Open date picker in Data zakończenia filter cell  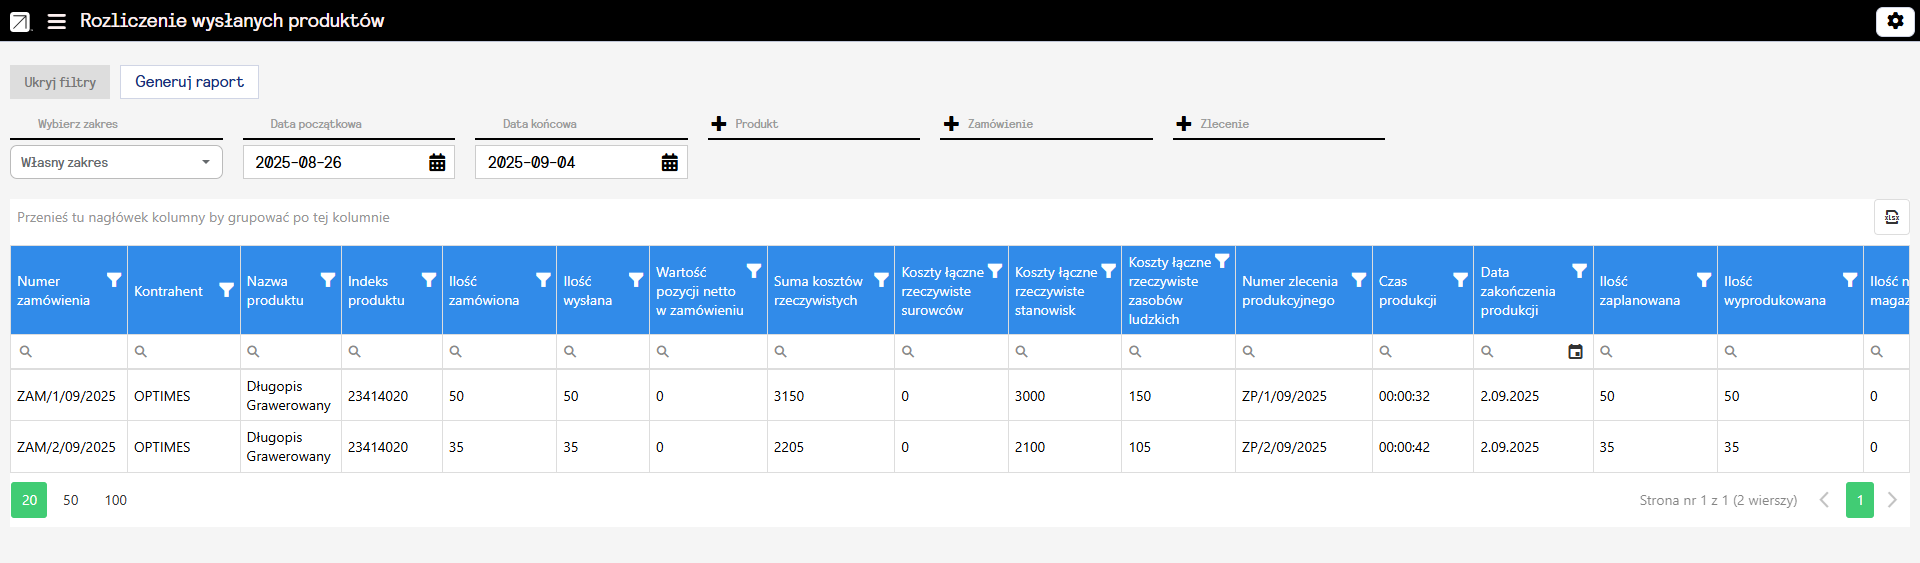[1575, 351]
